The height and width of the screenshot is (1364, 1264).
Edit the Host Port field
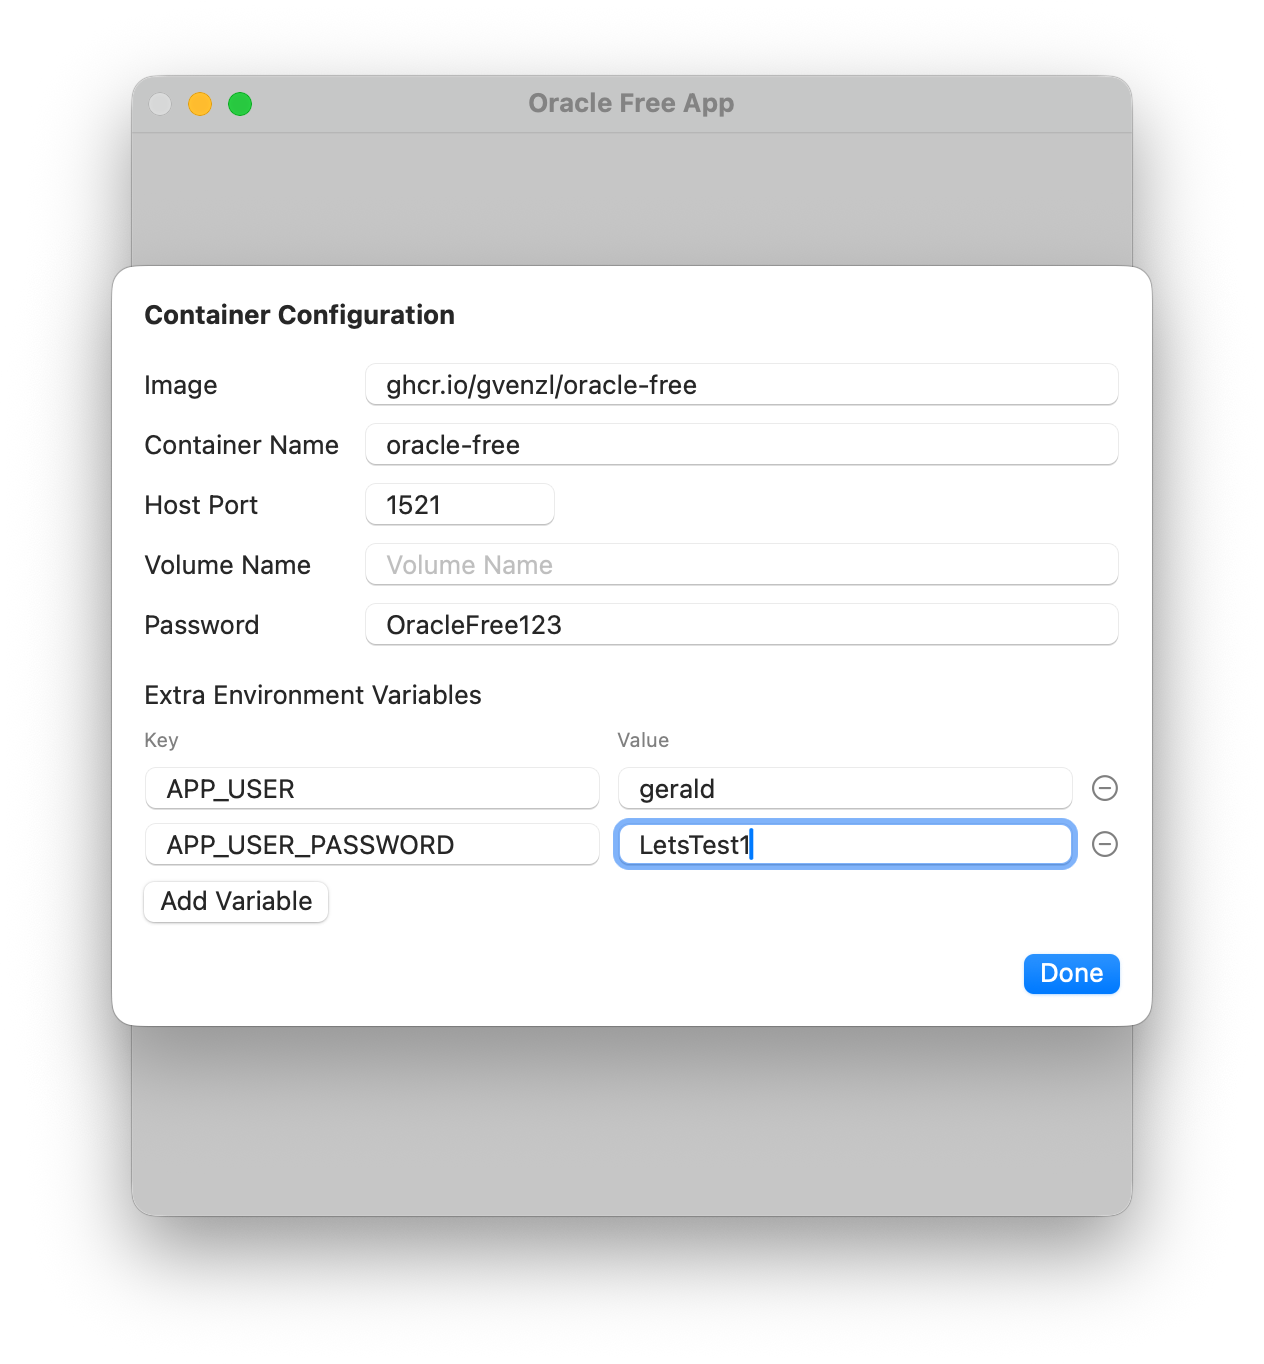click(x=460, y=505)
